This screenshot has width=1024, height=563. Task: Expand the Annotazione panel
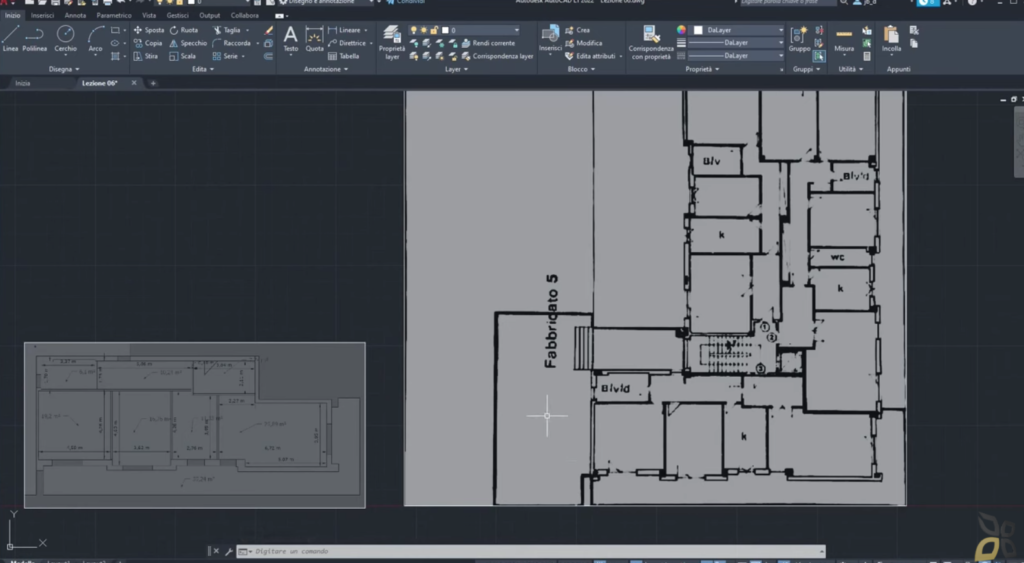326,69
